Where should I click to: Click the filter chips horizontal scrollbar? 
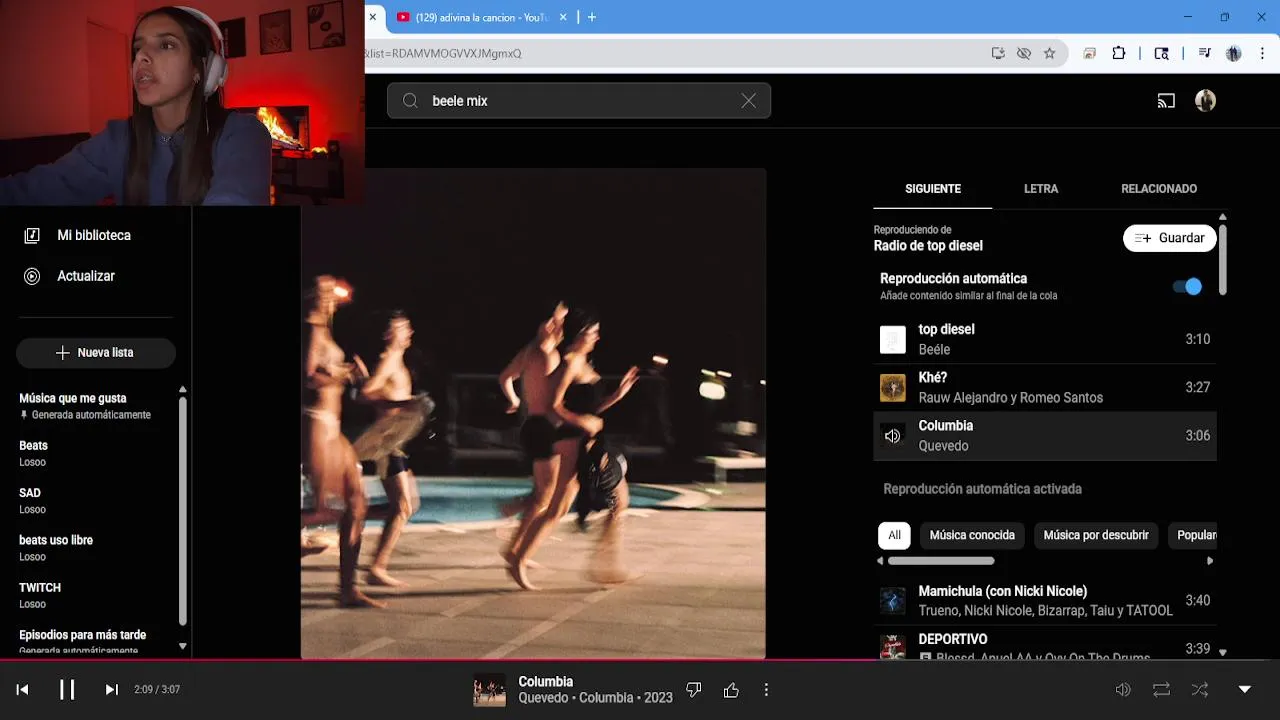click(940, 561)
